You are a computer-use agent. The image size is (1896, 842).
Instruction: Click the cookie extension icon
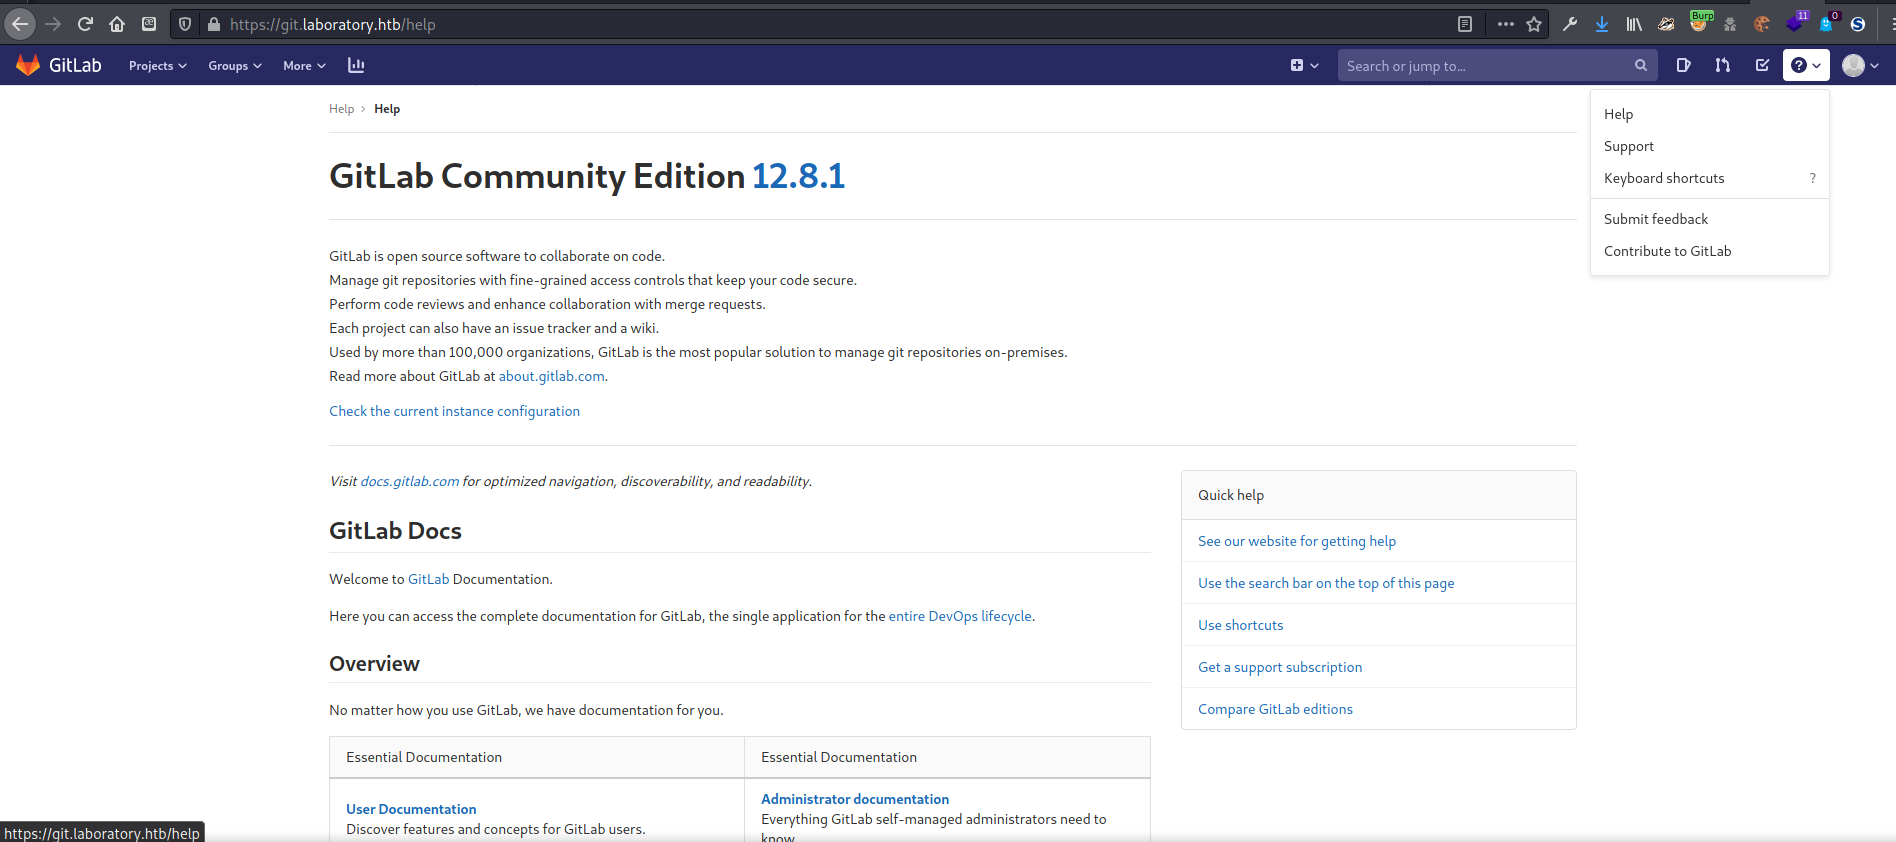click(1762, 24)
